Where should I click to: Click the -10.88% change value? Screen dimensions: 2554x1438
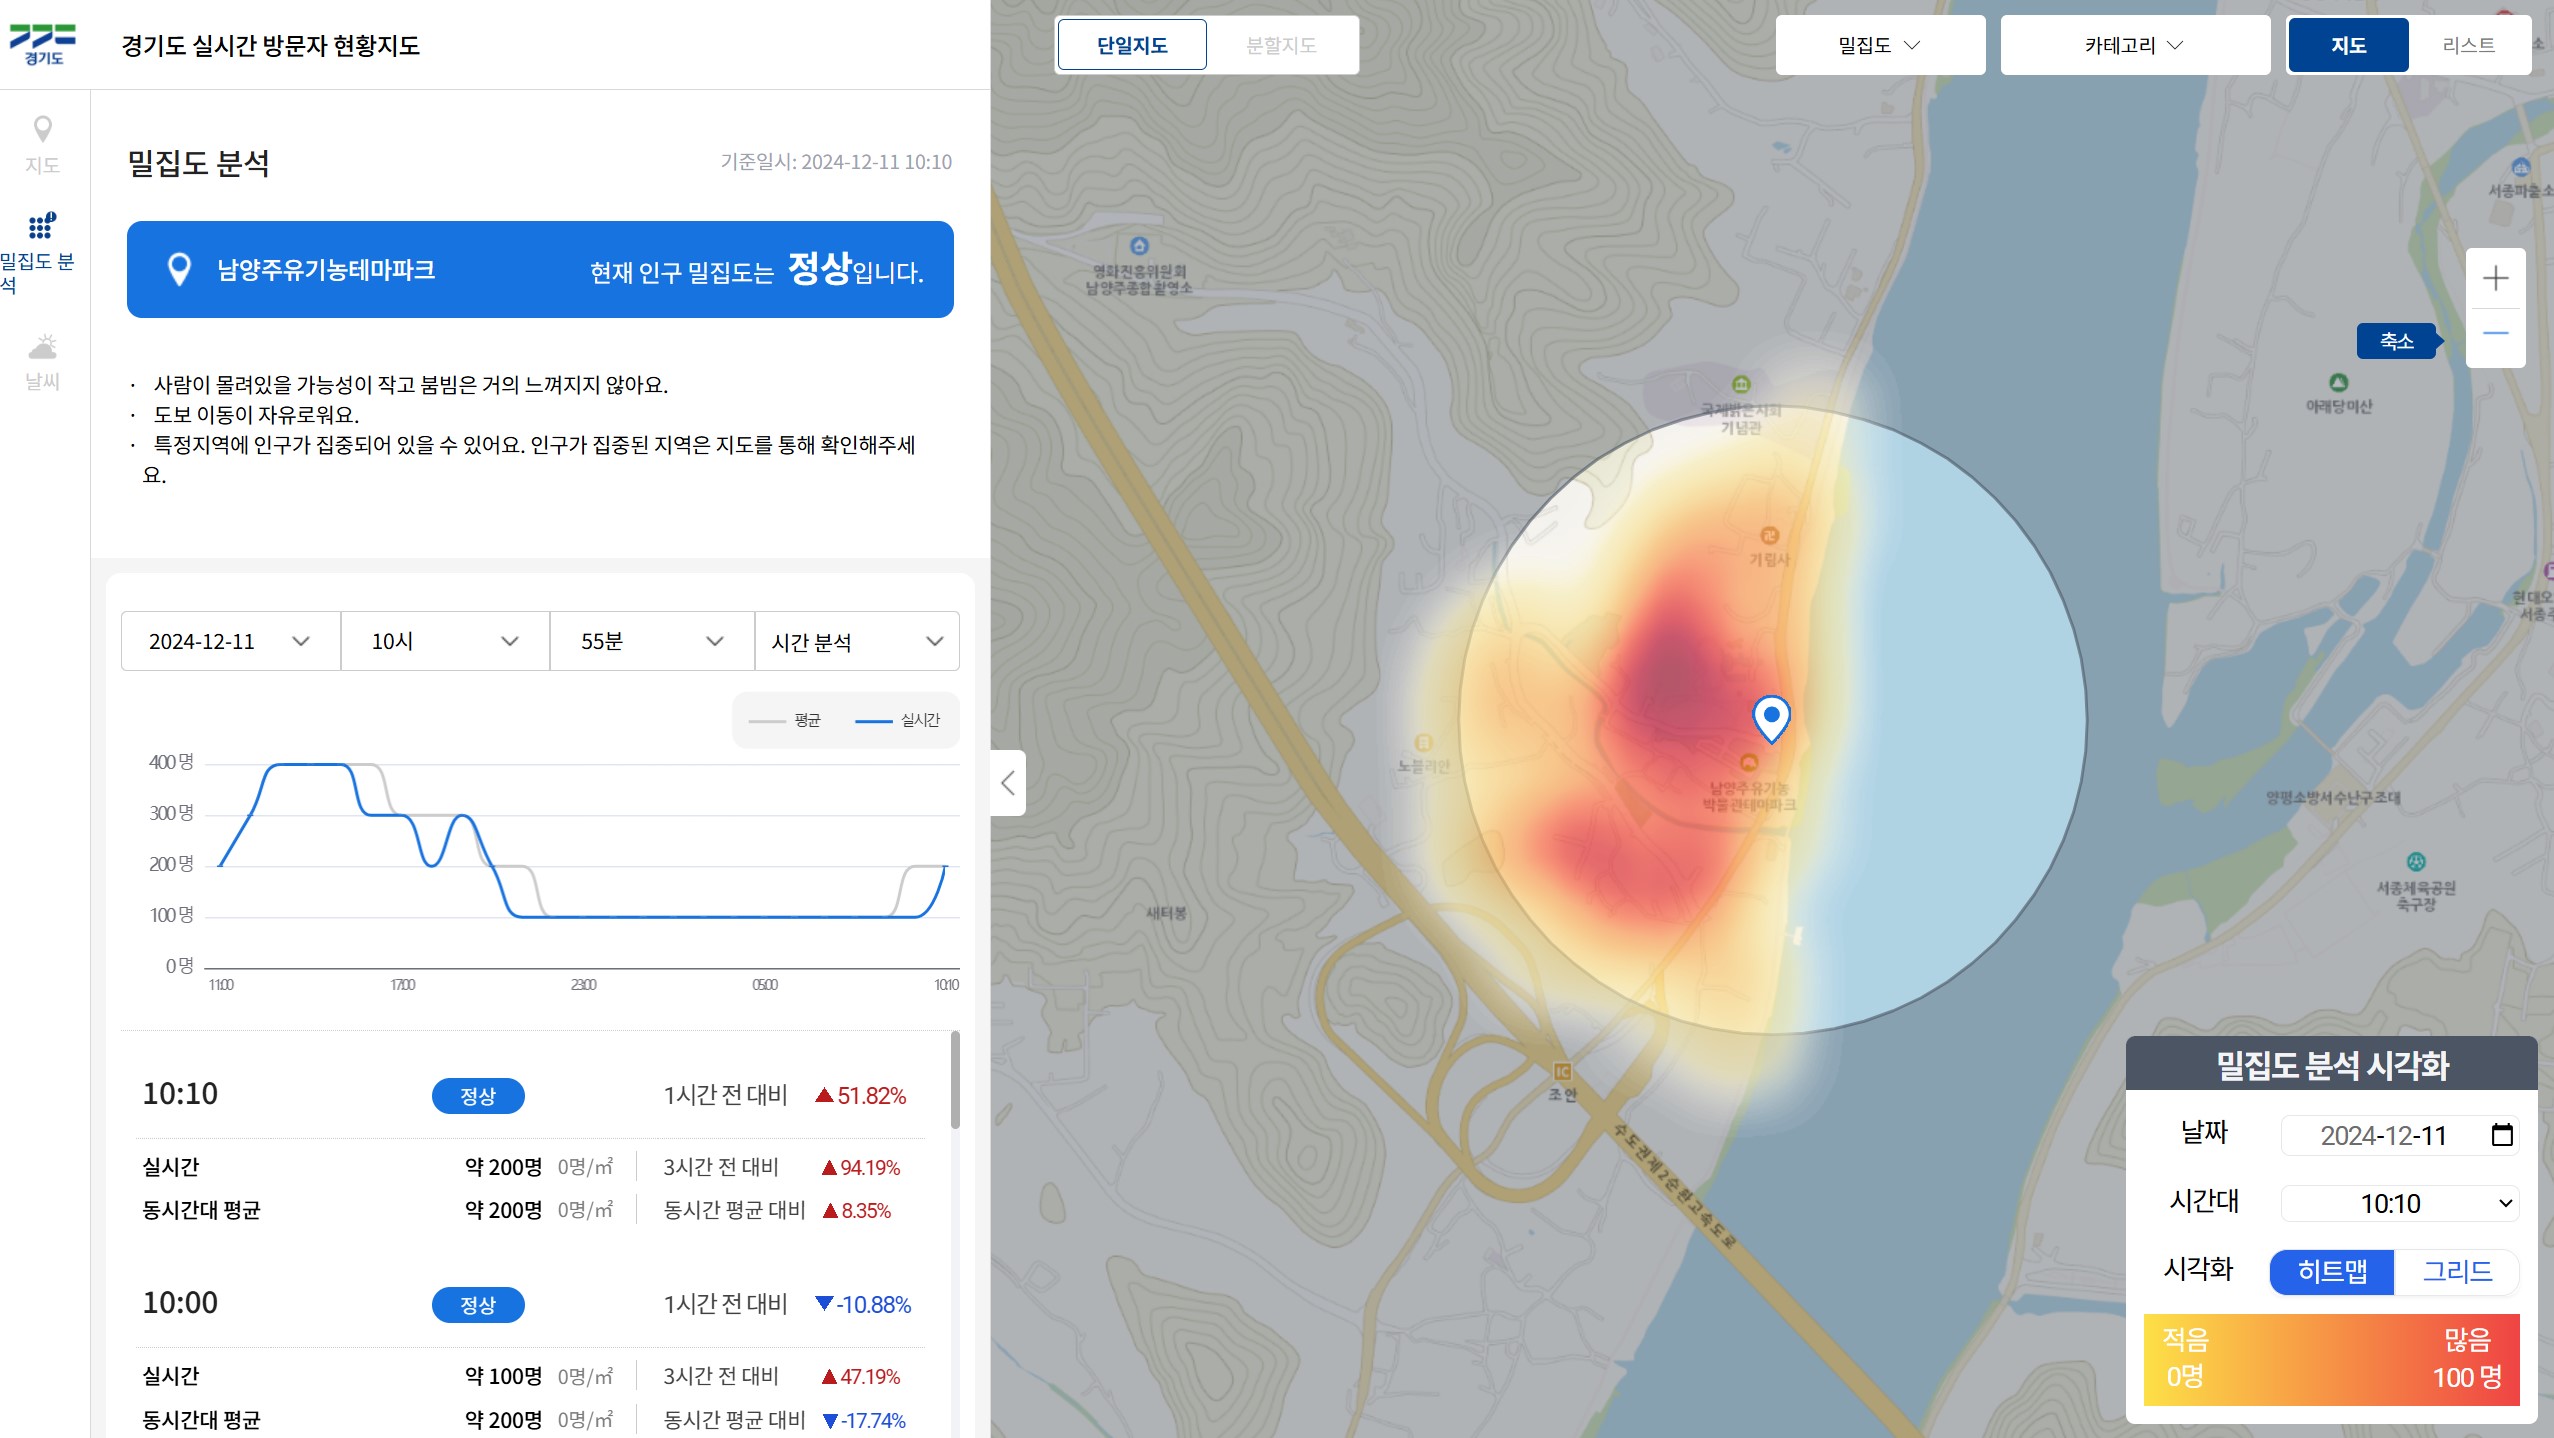point(873,1305)
